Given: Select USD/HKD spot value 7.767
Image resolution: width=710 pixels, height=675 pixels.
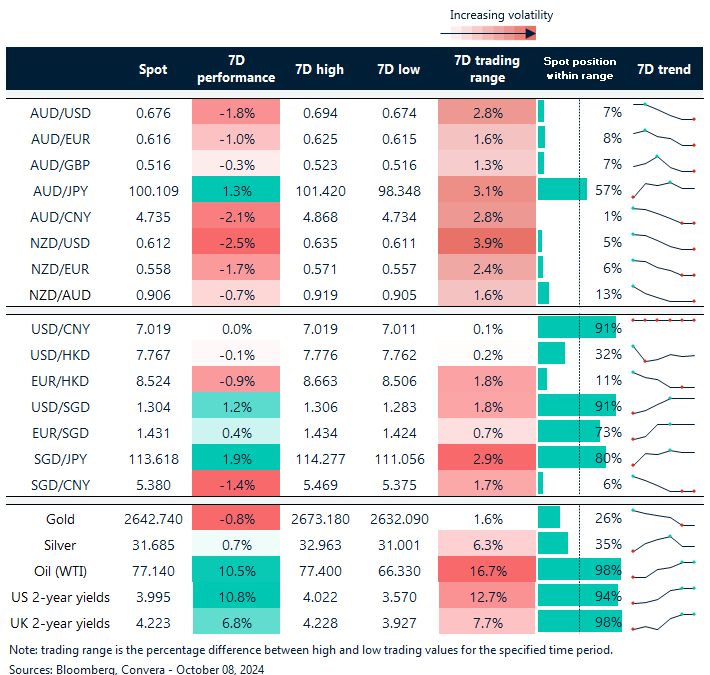Looking at the screenshot, I should [154, 355].
